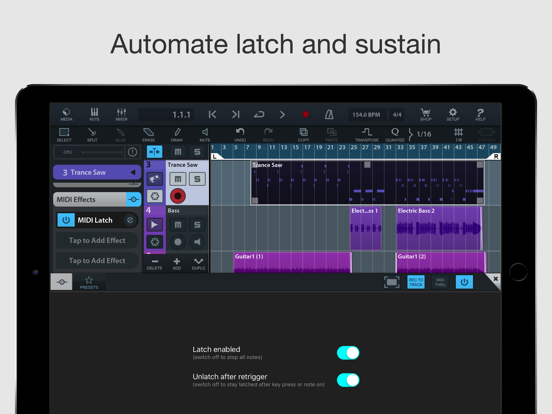Solo the Bass track
Image resolution: width=552 pixels, height=414 pixels.
point(197,225)
